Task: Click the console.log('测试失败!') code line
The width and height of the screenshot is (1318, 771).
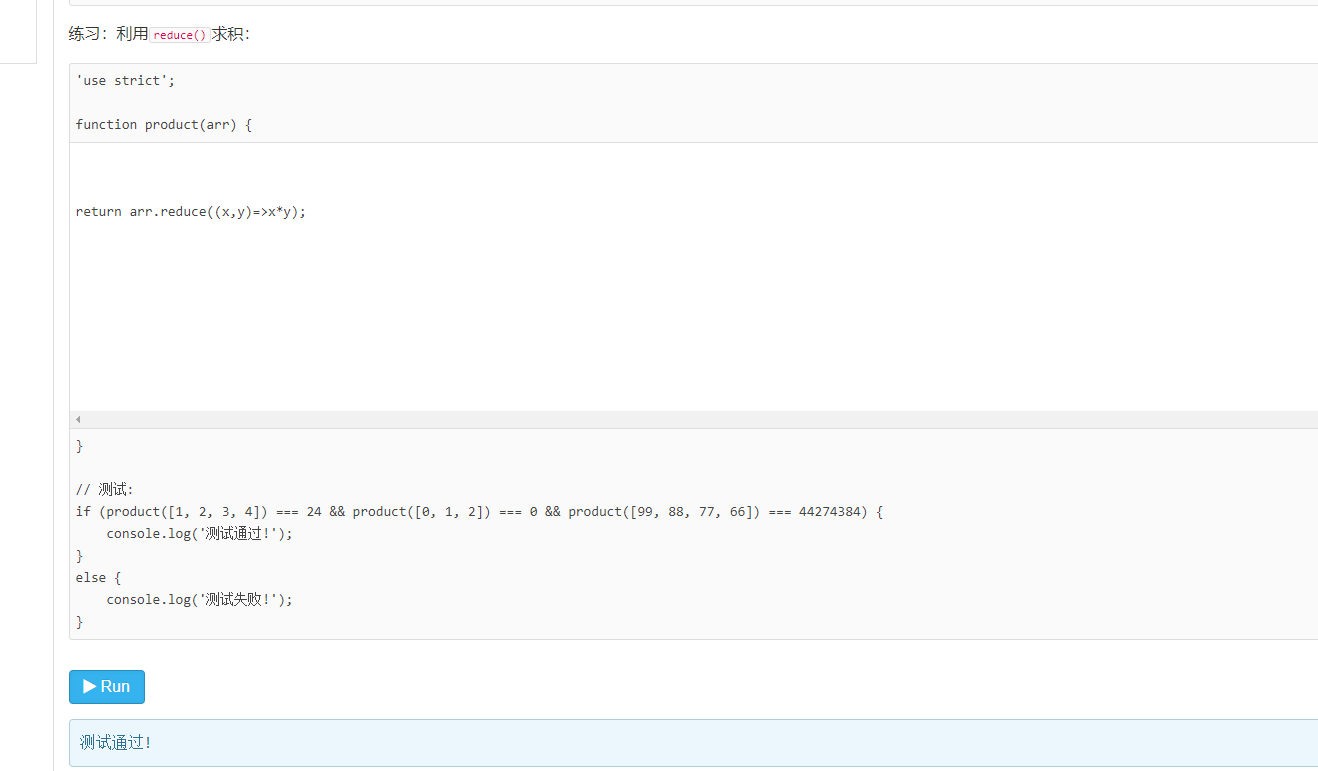Action: click(199, 600)
